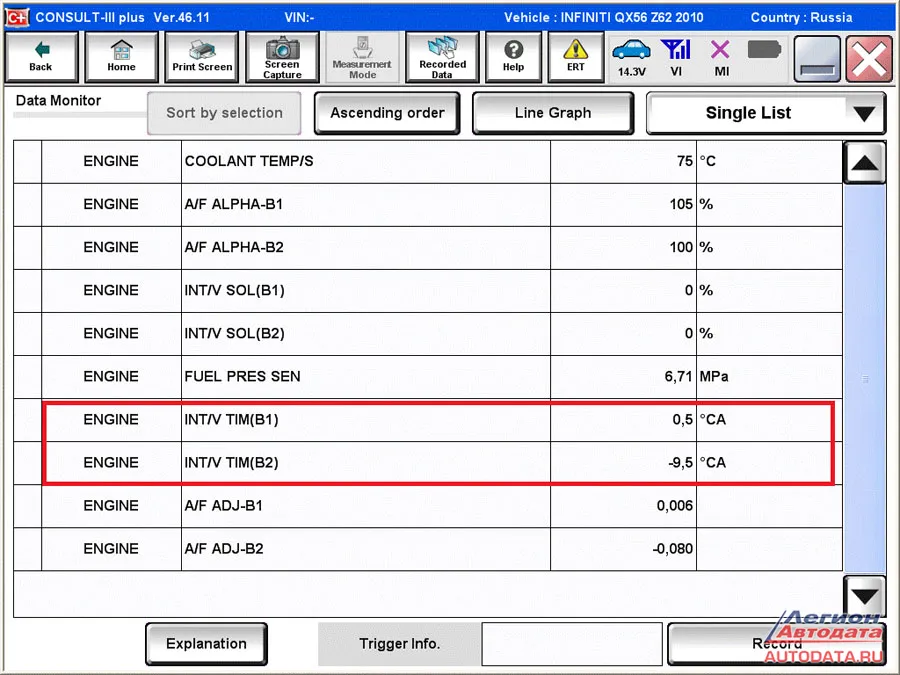Click the 105 % alpha value

click(x=681, y=204)
